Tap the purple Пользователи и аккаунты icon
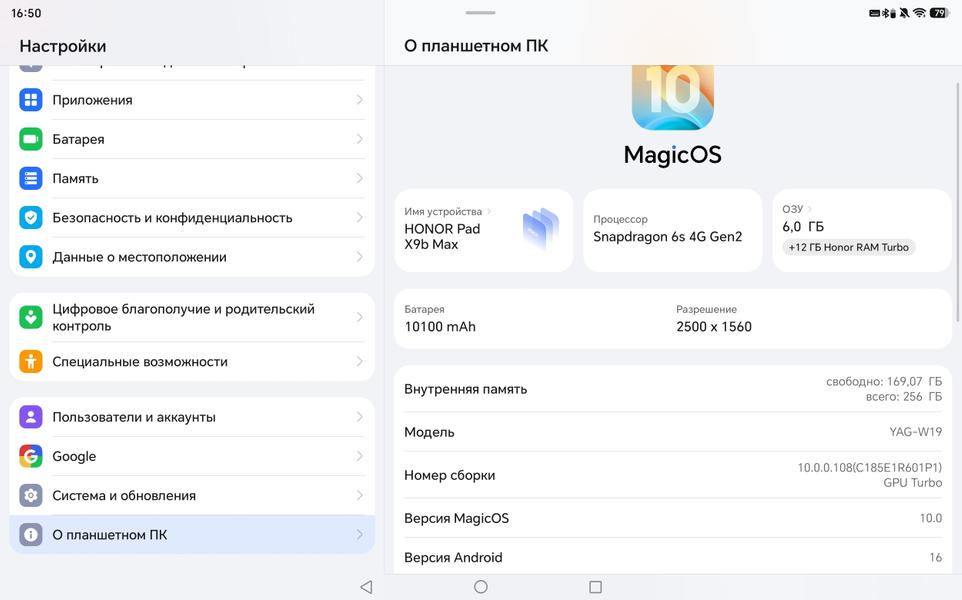962x600 pixels. coord(31,417)
